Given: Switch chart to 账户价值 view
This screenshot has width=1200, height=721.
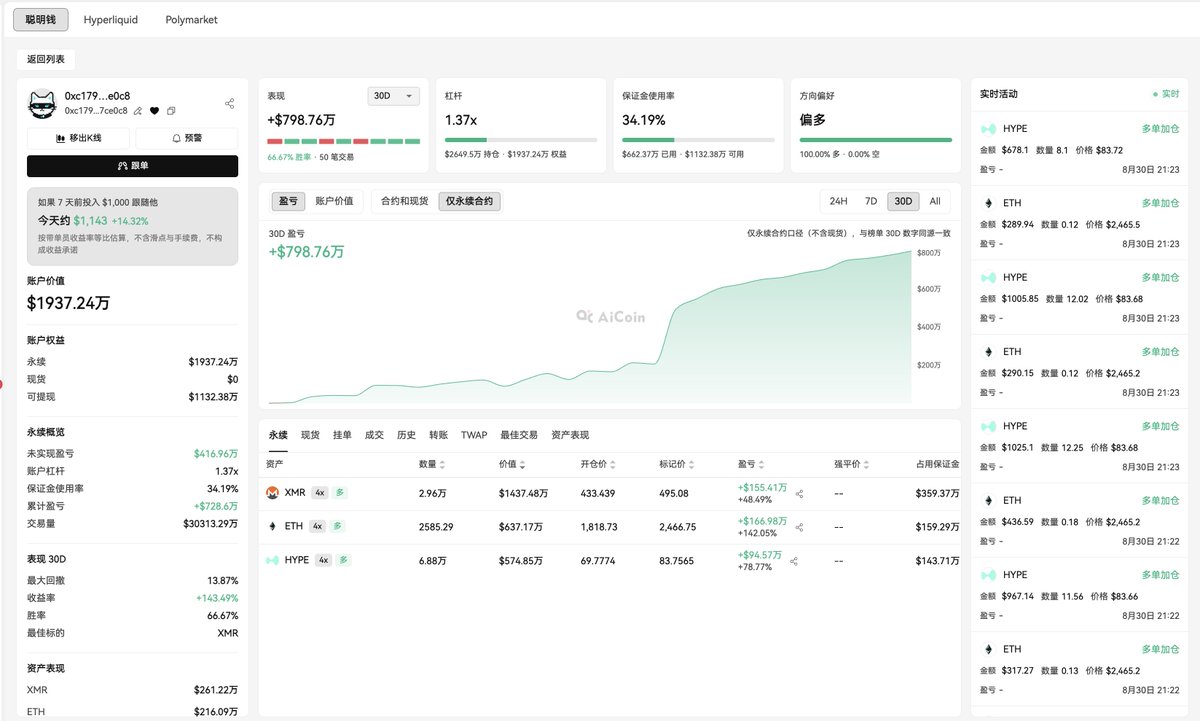Looking at the screenshot, I should (x=334, y=201).
